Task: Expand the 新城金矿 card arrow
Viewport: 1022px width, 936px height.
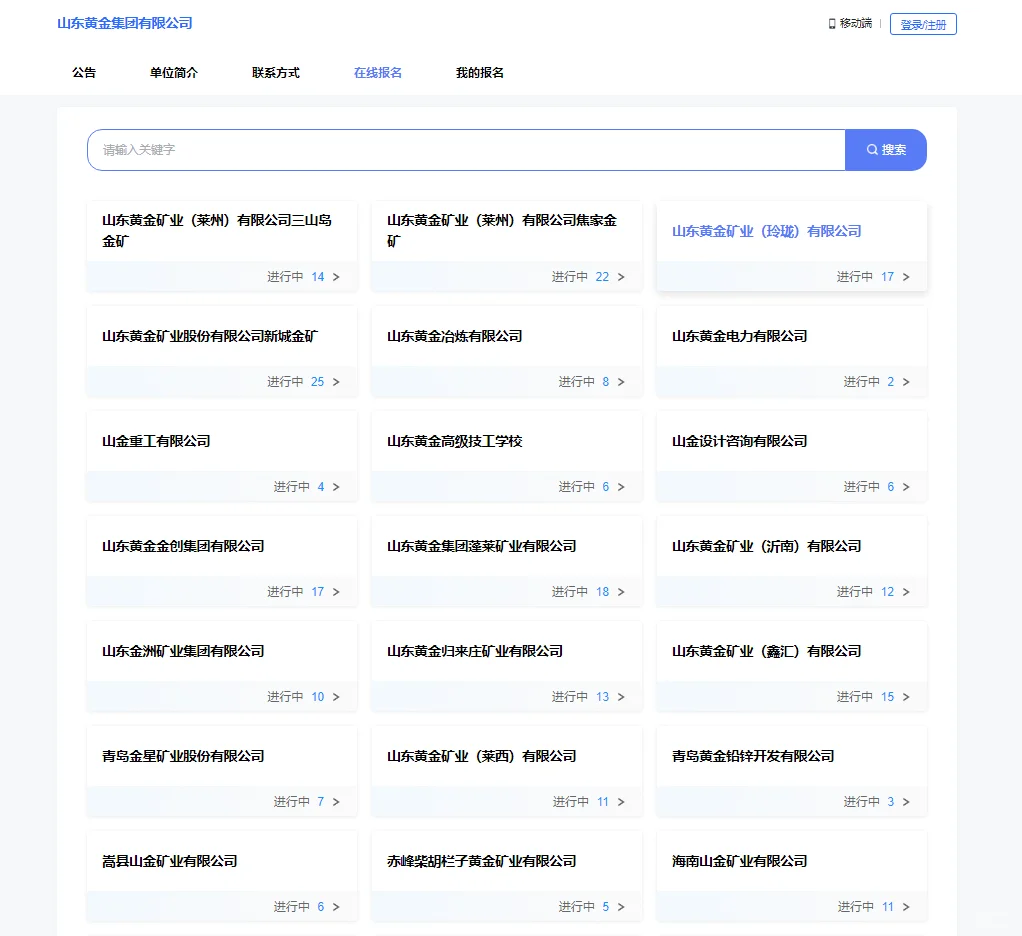Action: click(336, 382)
